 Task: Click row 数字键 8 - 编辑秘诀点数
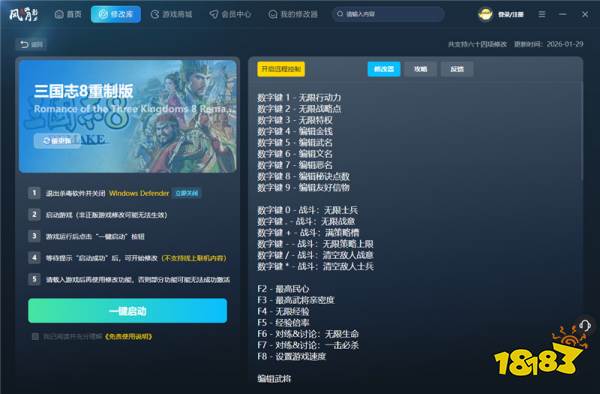(x=303, y=176)
